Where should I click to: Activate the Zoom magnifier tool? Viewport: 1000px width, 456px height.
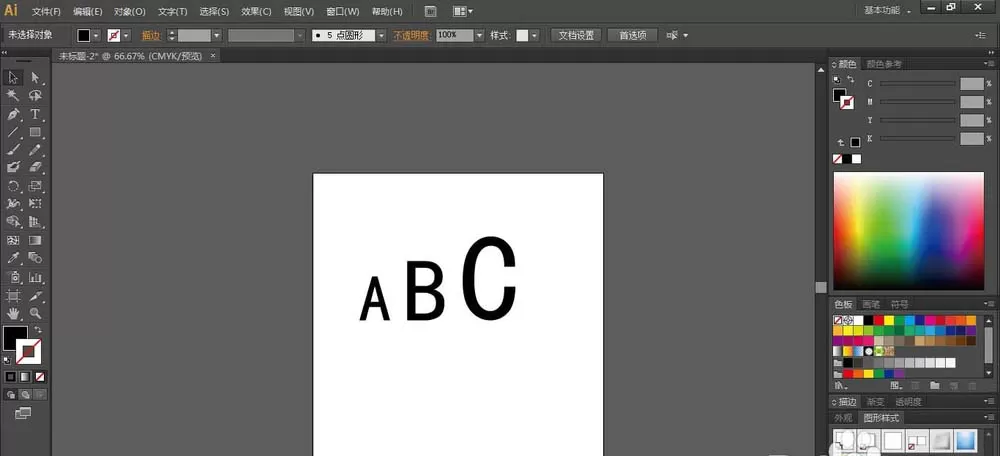pyautogui.click(x=35, y=313)
